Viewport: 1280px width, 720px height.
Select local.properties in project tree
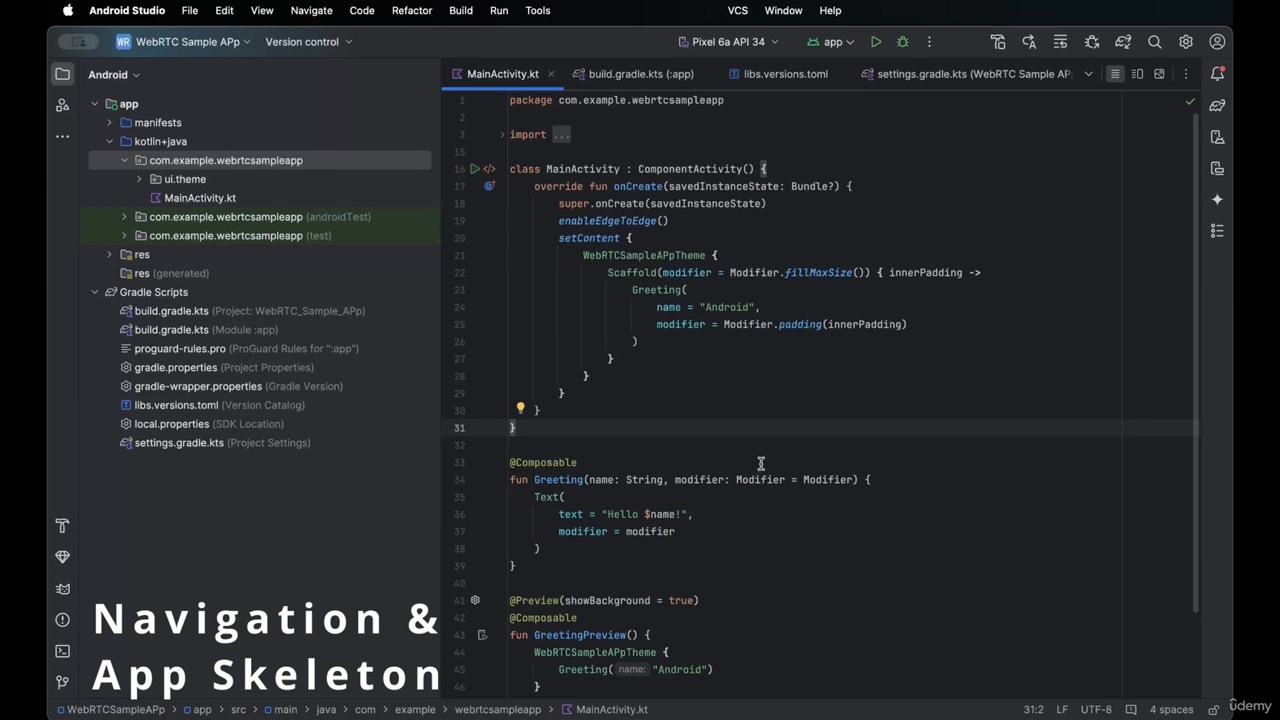pyautogui.click(x=171, y=424)
